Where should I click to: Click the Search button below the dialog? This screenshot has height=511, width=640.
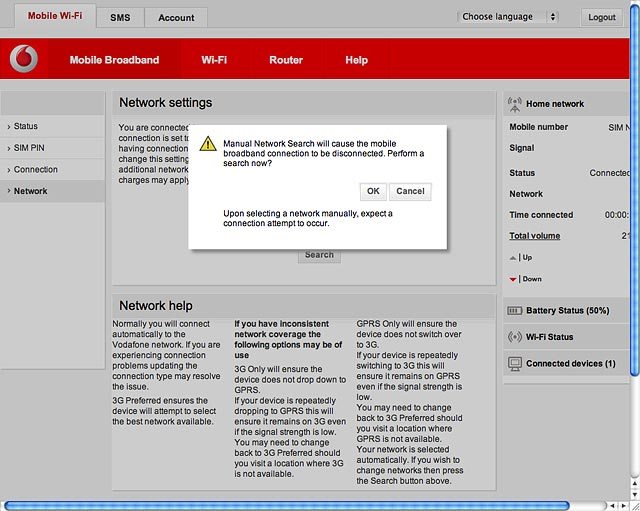click(x=319, y=256)
